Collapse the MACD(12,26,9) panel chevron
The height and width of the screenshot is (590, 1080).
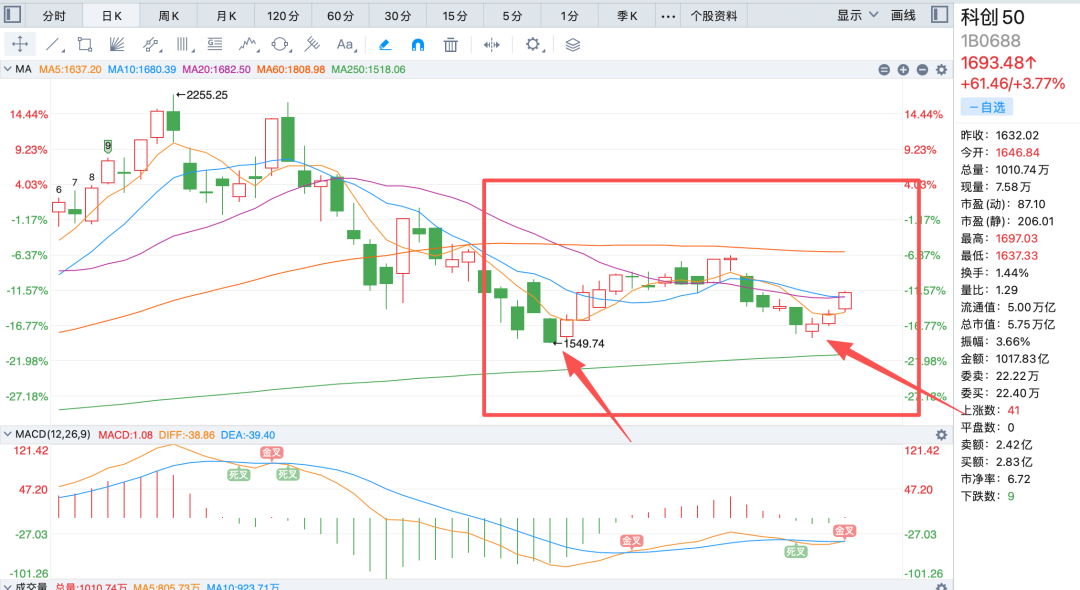click(x=8, y=434)
